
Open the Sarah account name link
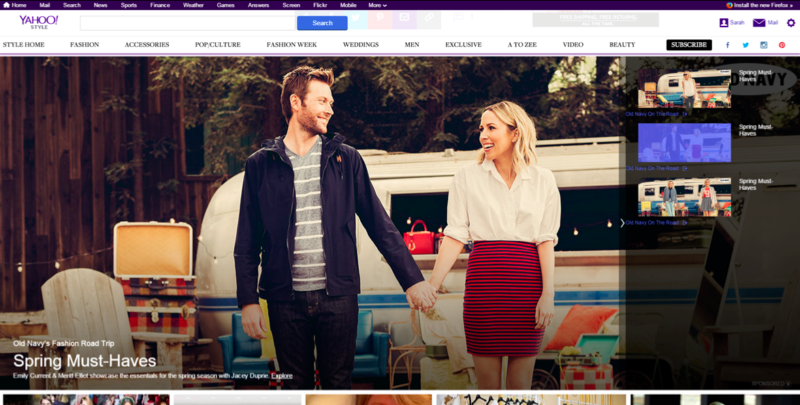coord(737,23)
